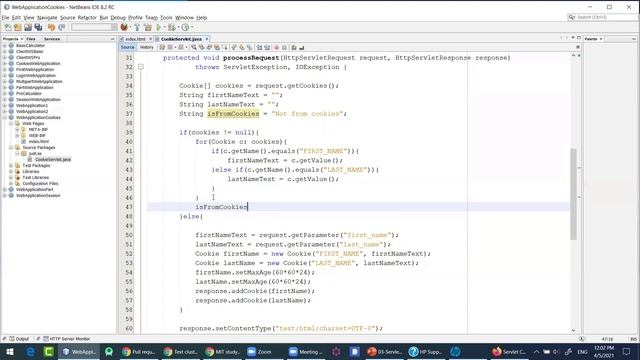Click the Debug Project toolbar icon
Image resolution: width=640 pixels, height=360 pixels.
coord(171,27)
